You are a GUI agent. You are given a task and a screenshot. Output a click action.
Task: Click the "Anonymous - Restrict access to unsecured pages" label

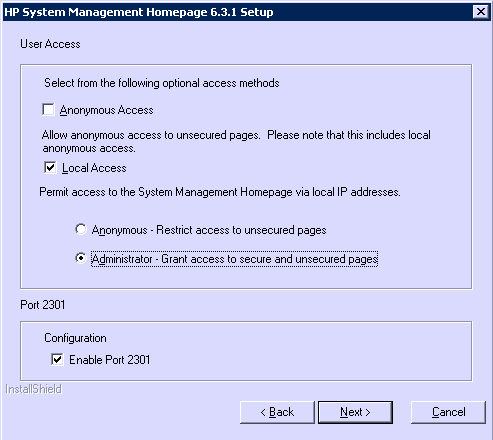[209, 230]
